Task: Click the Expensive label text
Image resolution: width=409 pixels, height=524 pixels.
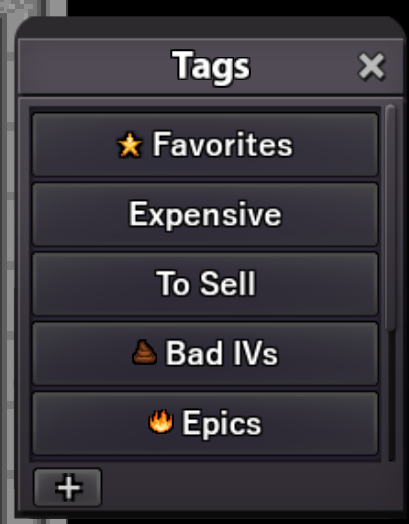Action: pyautogui.click(x=205, y=216)
